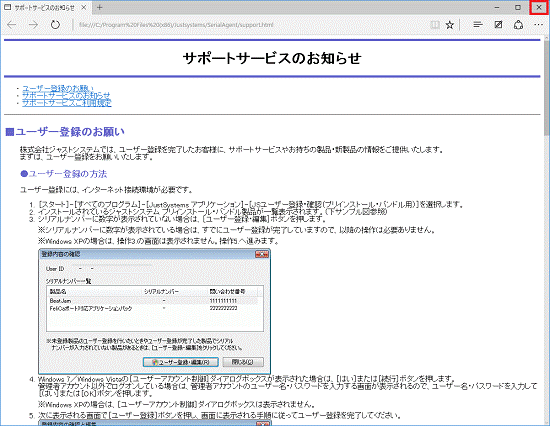Open the More actions ellipsis menu
This screenshot has width=550, height=426.
coord(539,25)
